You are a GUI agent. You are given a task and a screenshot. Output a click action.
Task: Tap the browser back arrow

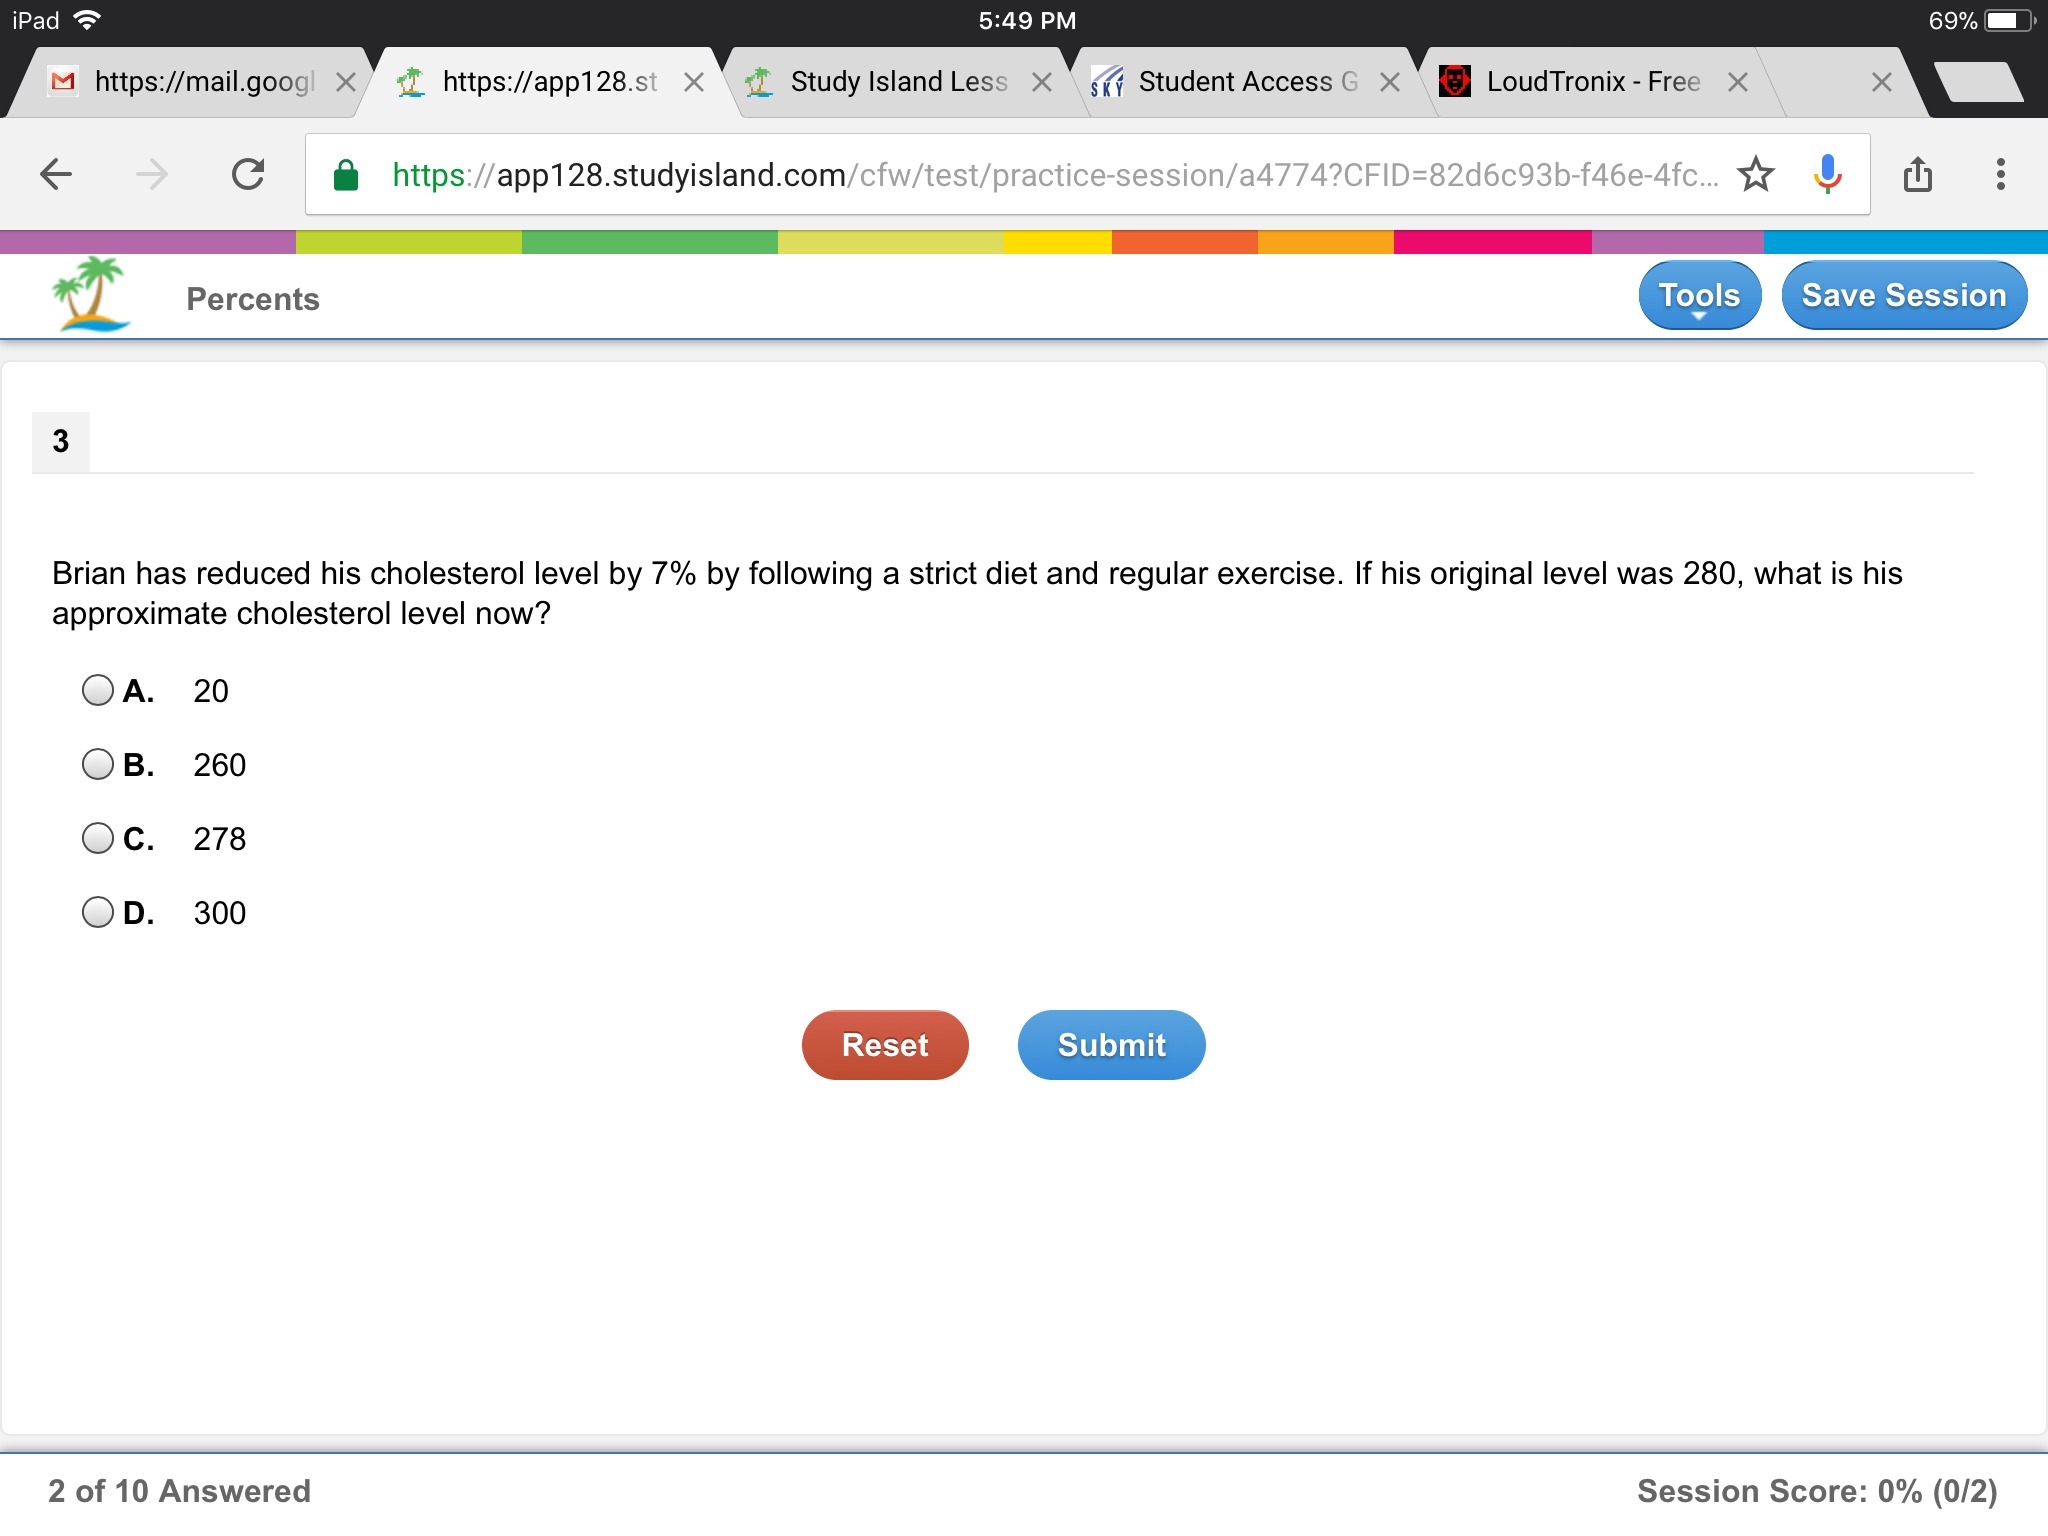pyautogui.click(x=56, y=175)
